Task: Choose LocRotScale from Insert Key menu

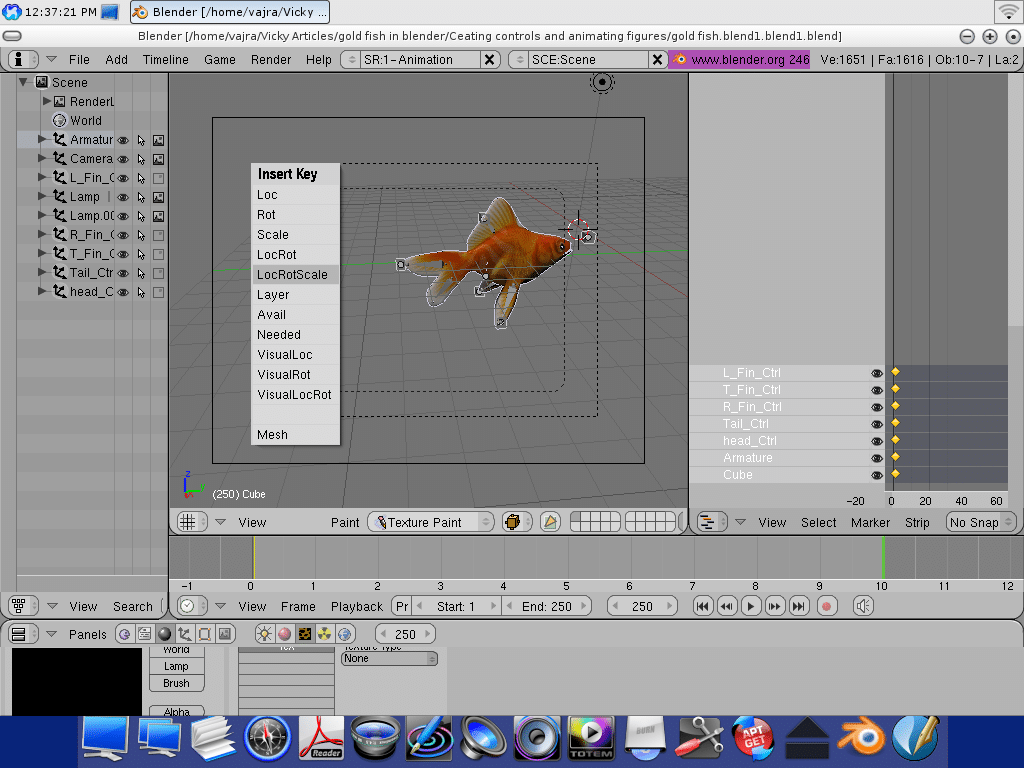Action: click(x=294, y=275)
